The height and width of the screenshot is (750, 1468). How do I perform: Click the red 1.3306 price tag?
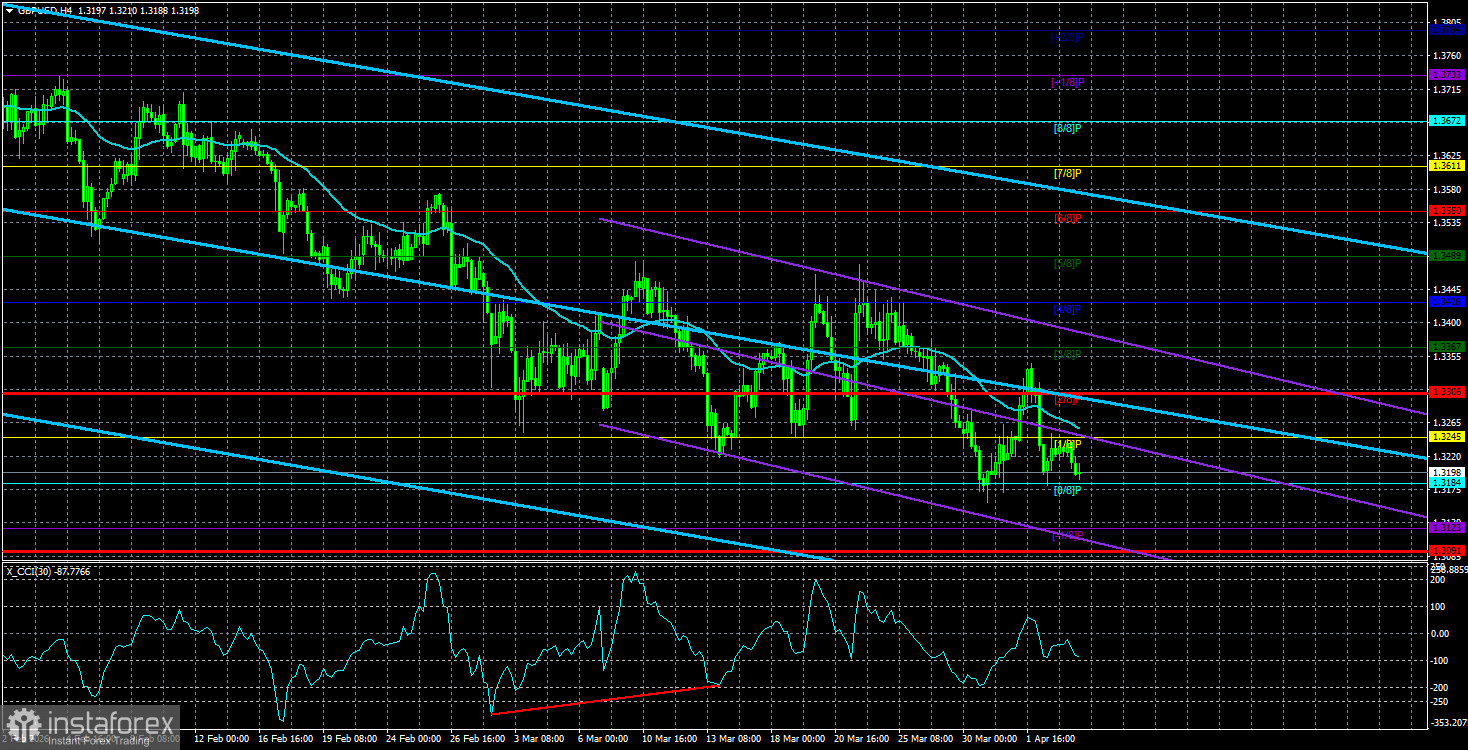(1447, 392)
